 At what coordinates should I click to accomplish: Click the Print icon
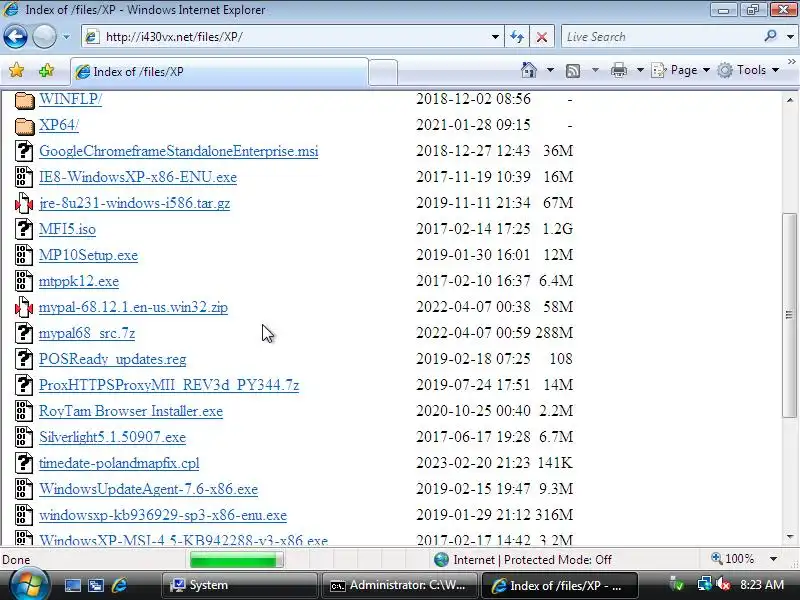[x=618, y=70]
